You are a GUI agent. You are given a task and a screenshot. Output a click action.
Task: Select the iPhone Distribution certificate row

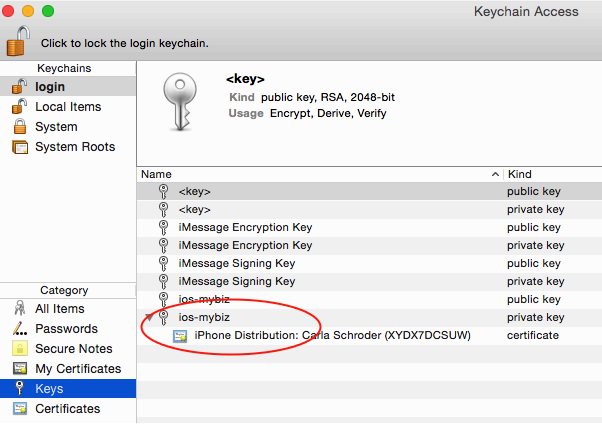click(x=330, y=335)
